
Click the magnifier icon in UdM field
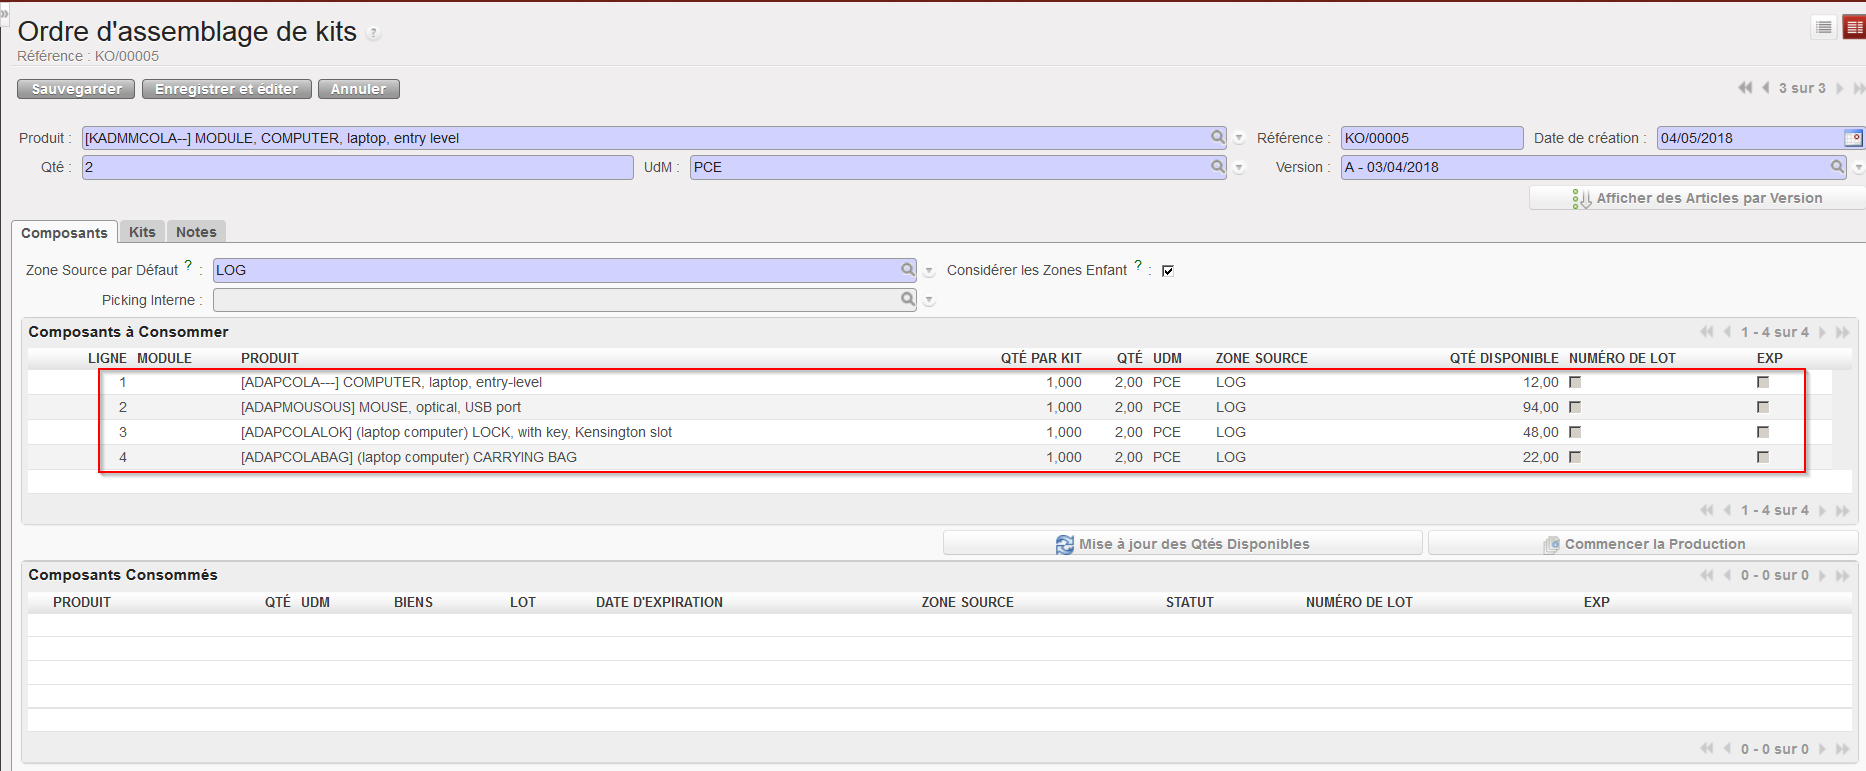point(1217,167)
